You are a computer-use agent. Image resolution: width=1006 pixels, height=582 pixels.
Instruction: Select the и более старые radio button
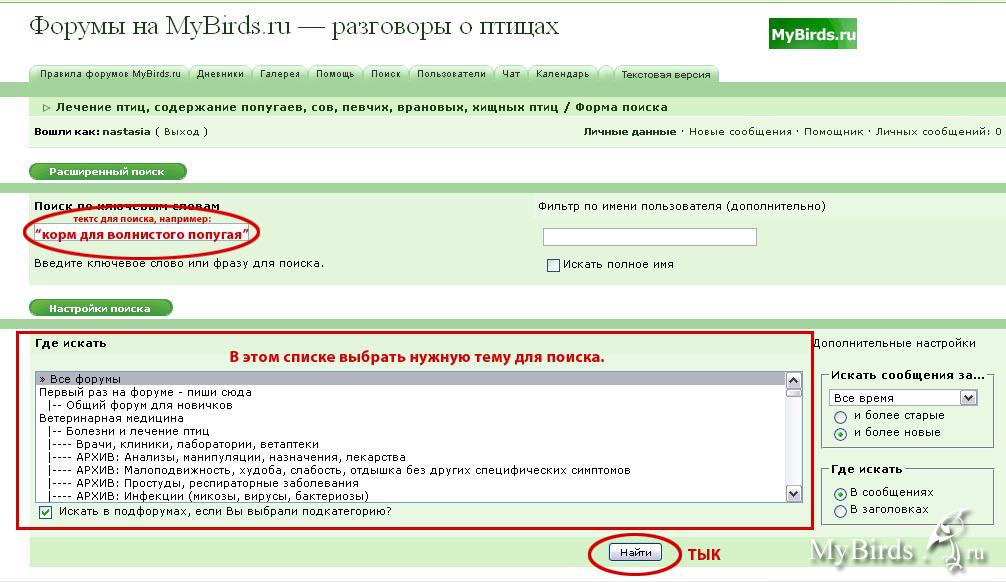coord(840,416)
